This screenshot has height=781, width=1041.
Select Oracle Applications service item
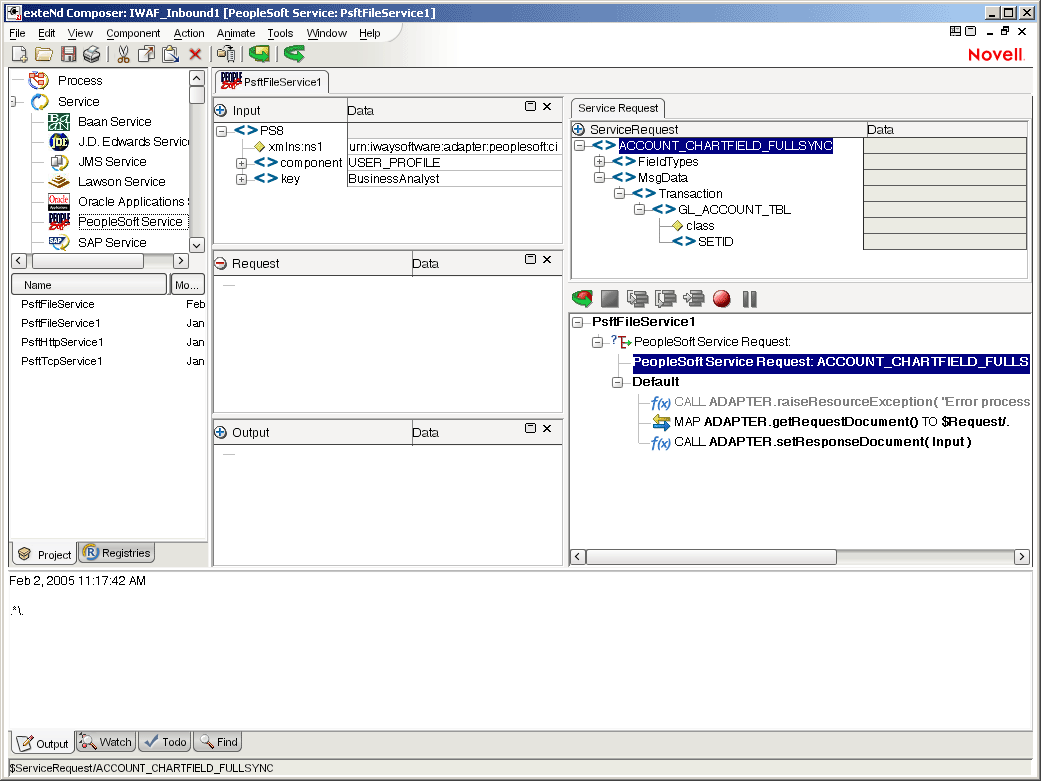133,201
